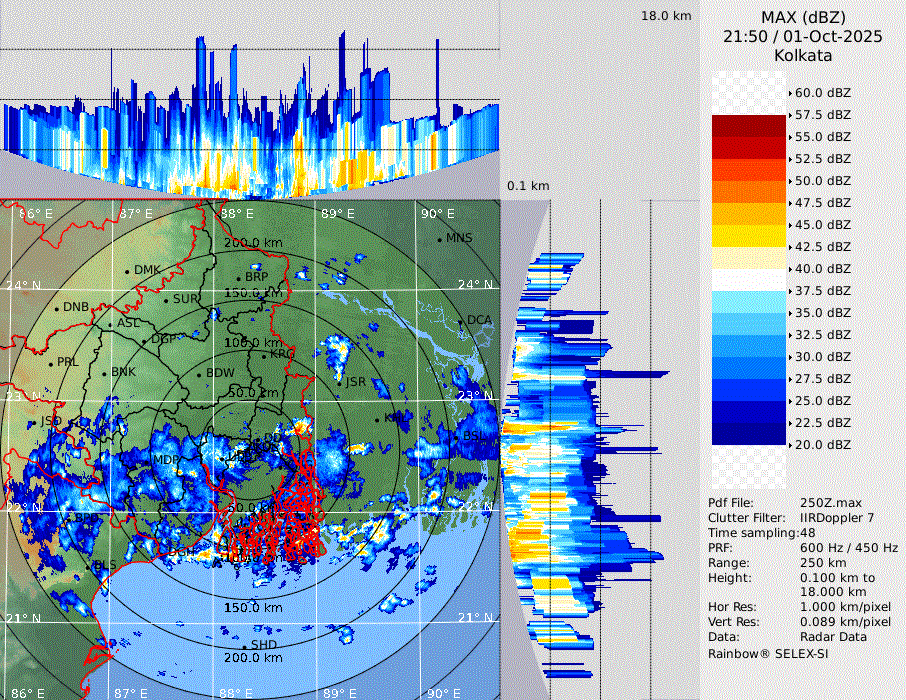
Task: Click the BDW station marker dot
Action: coord(199,375)
